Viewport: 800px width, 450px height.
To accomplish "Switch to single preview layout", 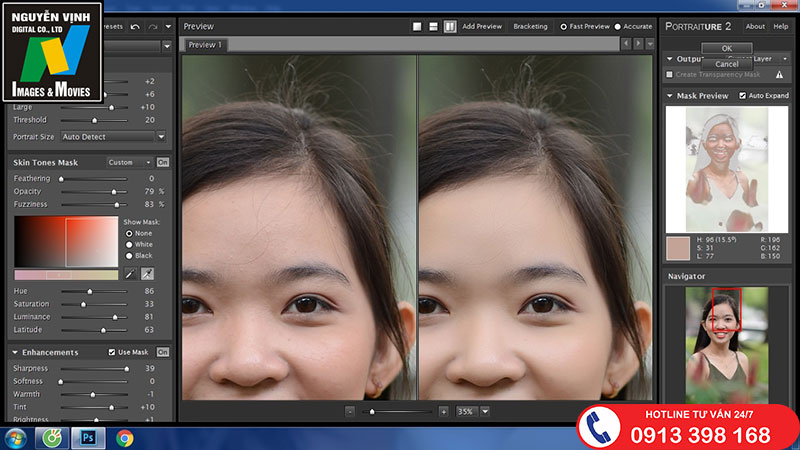I will [417, 27].
